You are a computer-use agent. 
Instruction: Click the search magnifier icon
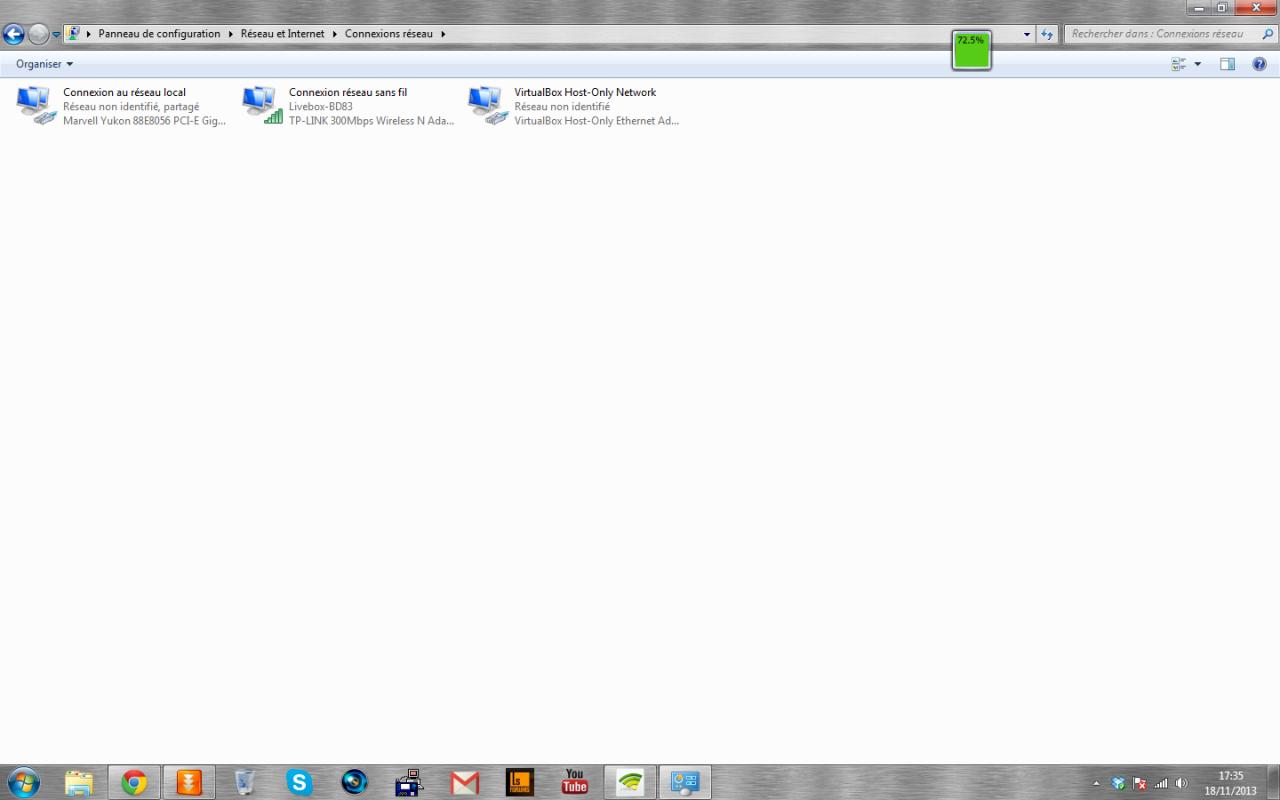1269,34
